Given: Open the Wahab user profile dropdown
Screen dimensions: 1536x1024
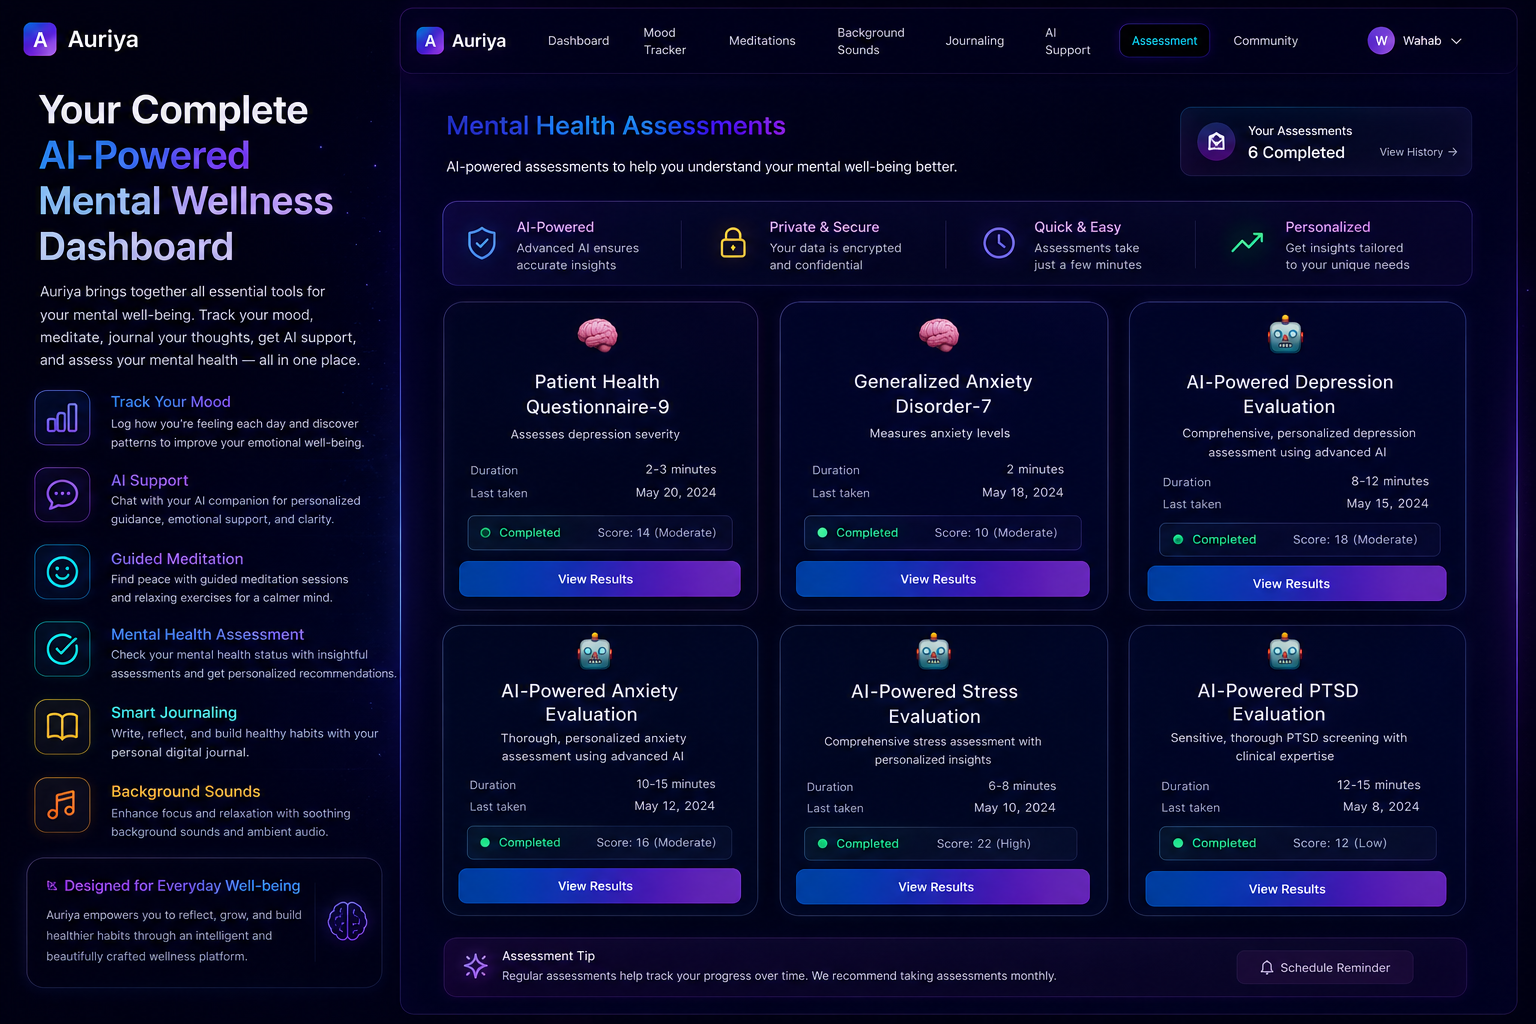Looking at the screenshot, I should coord(1415,41).
